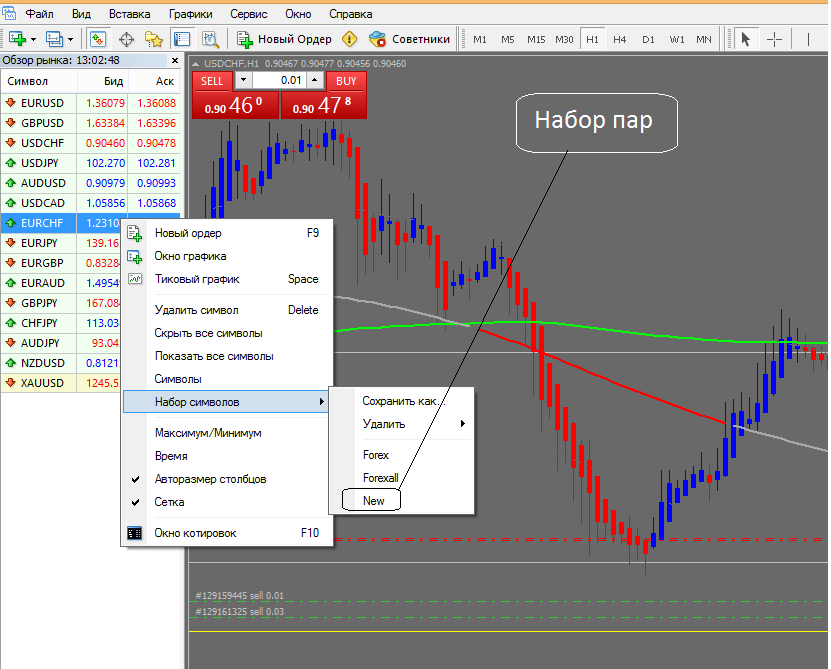Select the W1 timeframe
831x669 pixels.
676,39
